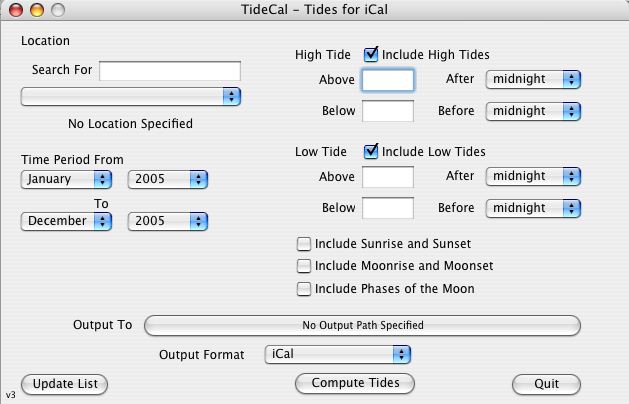
Task: Open the January start month dropdown
Action: pos(66,179)
